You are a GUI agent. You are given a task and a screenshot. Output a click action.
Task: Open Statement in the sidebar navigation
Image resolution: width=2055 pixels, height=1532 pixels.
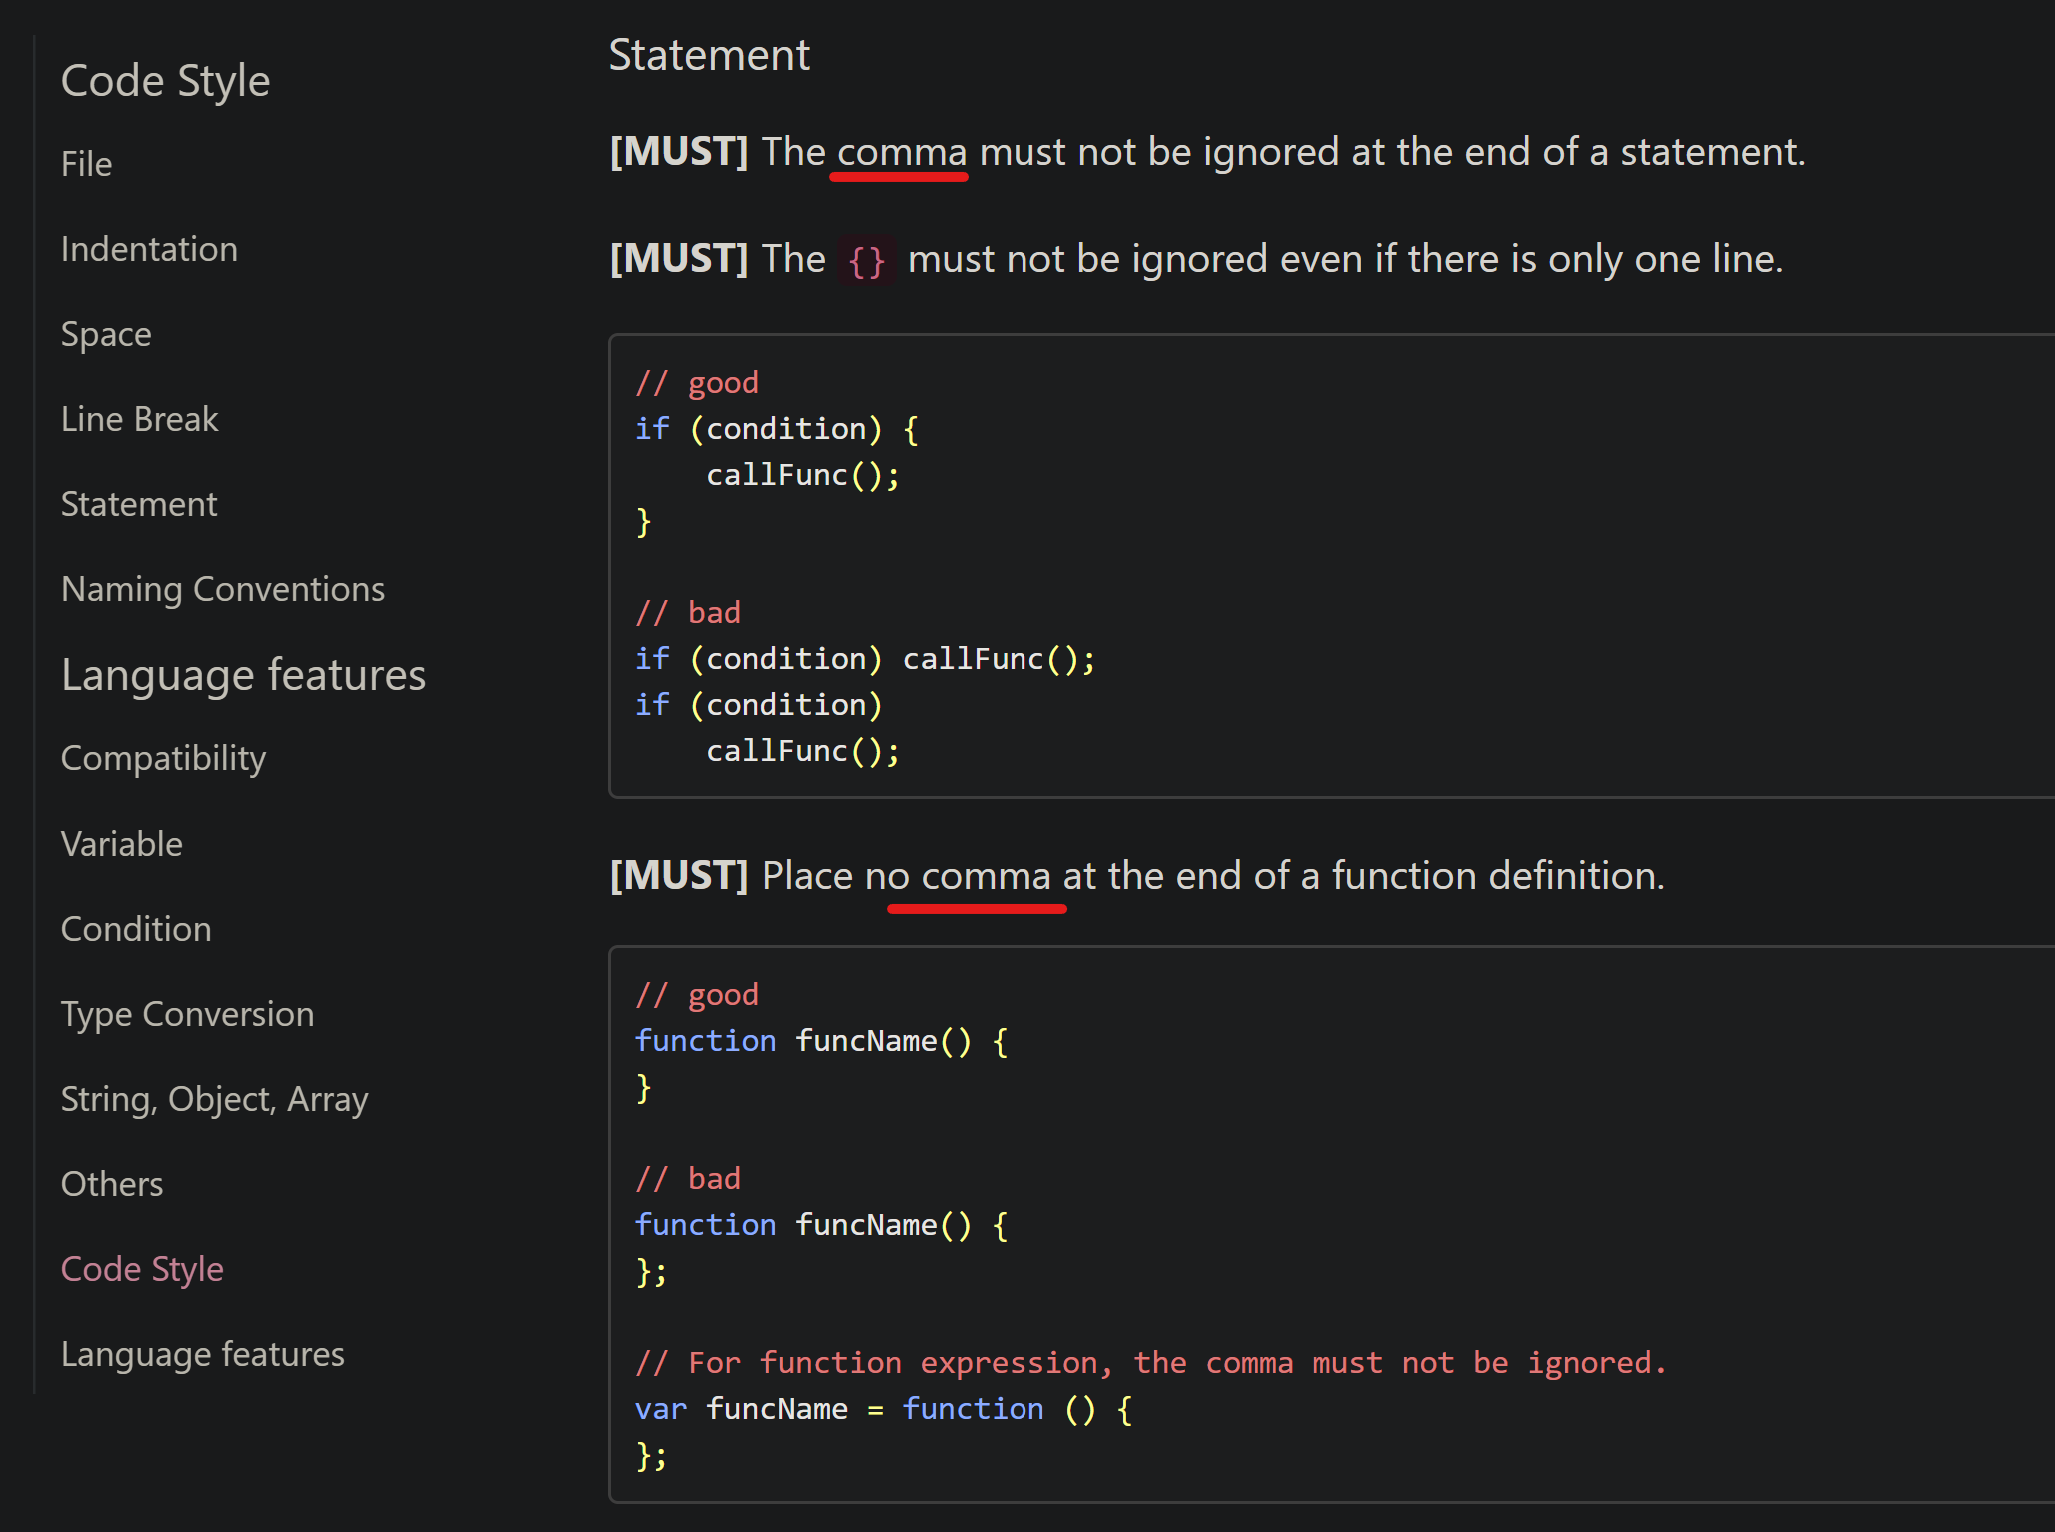139,504
